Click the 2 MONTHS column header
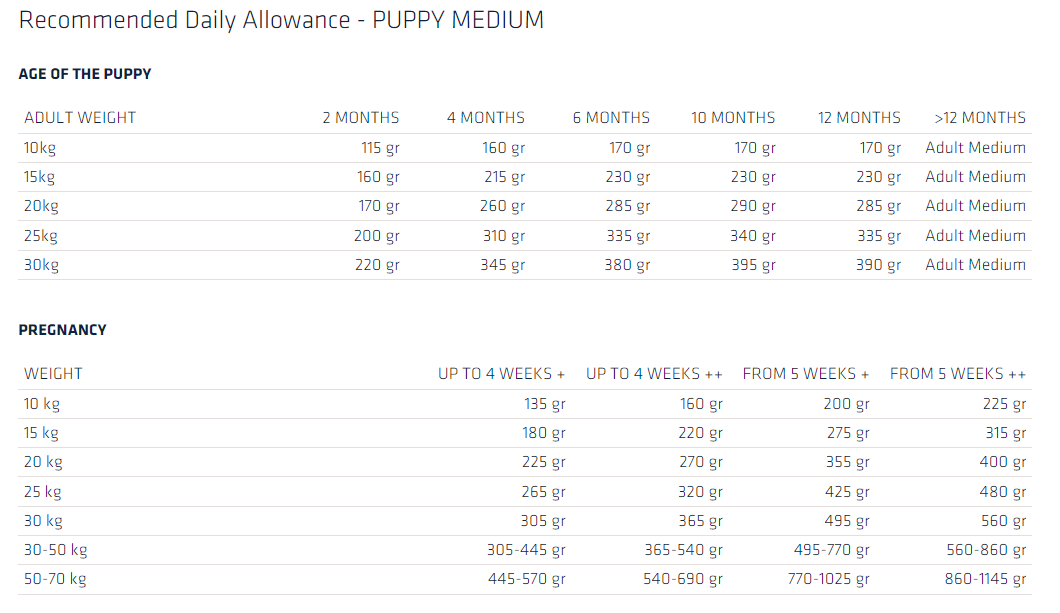The image size is (1060, 613). pyautogui.click(x=360, y=118)
